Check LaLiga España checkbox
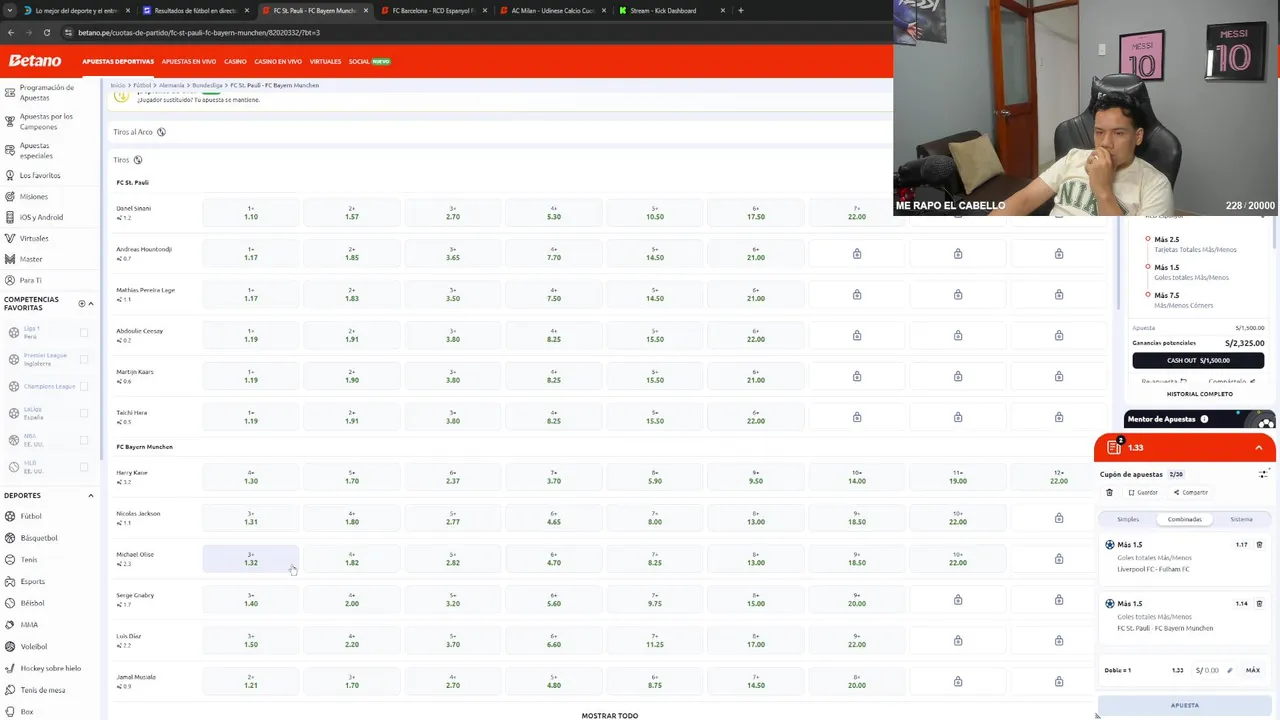 click(x=83, y=413)
